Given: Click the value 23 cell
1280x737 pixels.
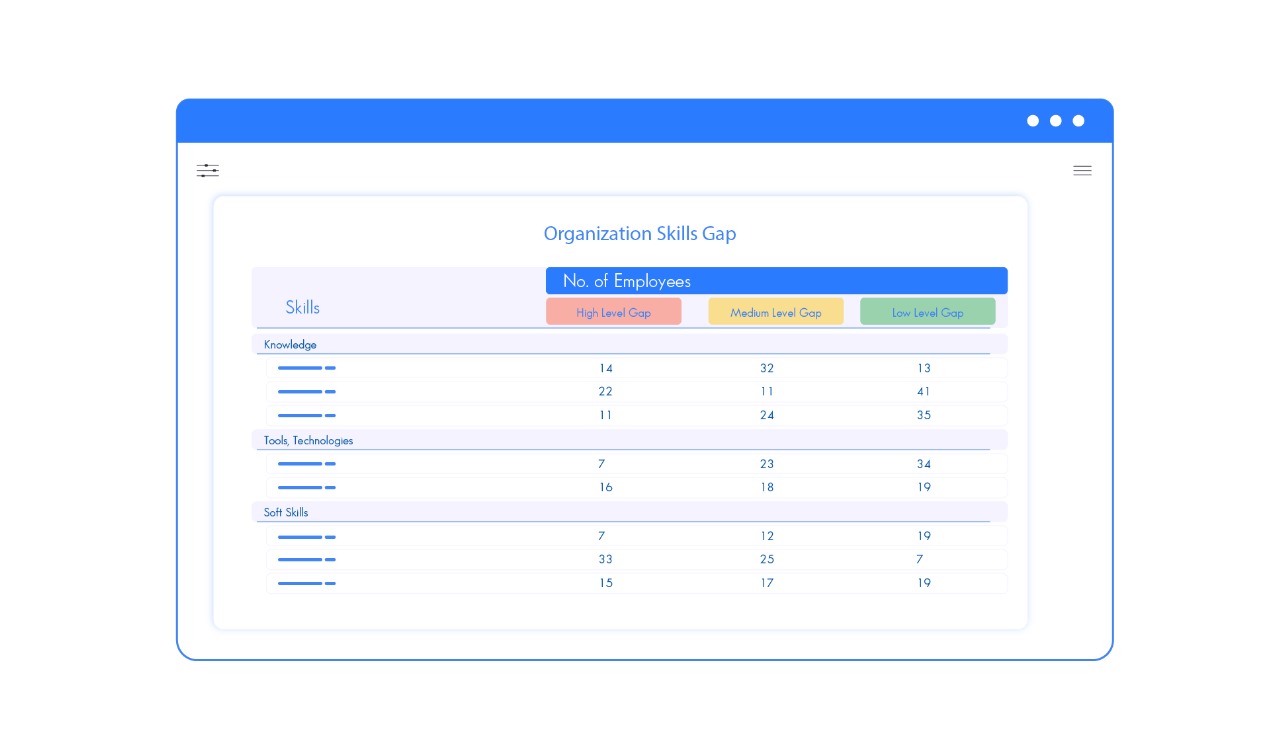Looking at the screenshot, I should 767,465.
